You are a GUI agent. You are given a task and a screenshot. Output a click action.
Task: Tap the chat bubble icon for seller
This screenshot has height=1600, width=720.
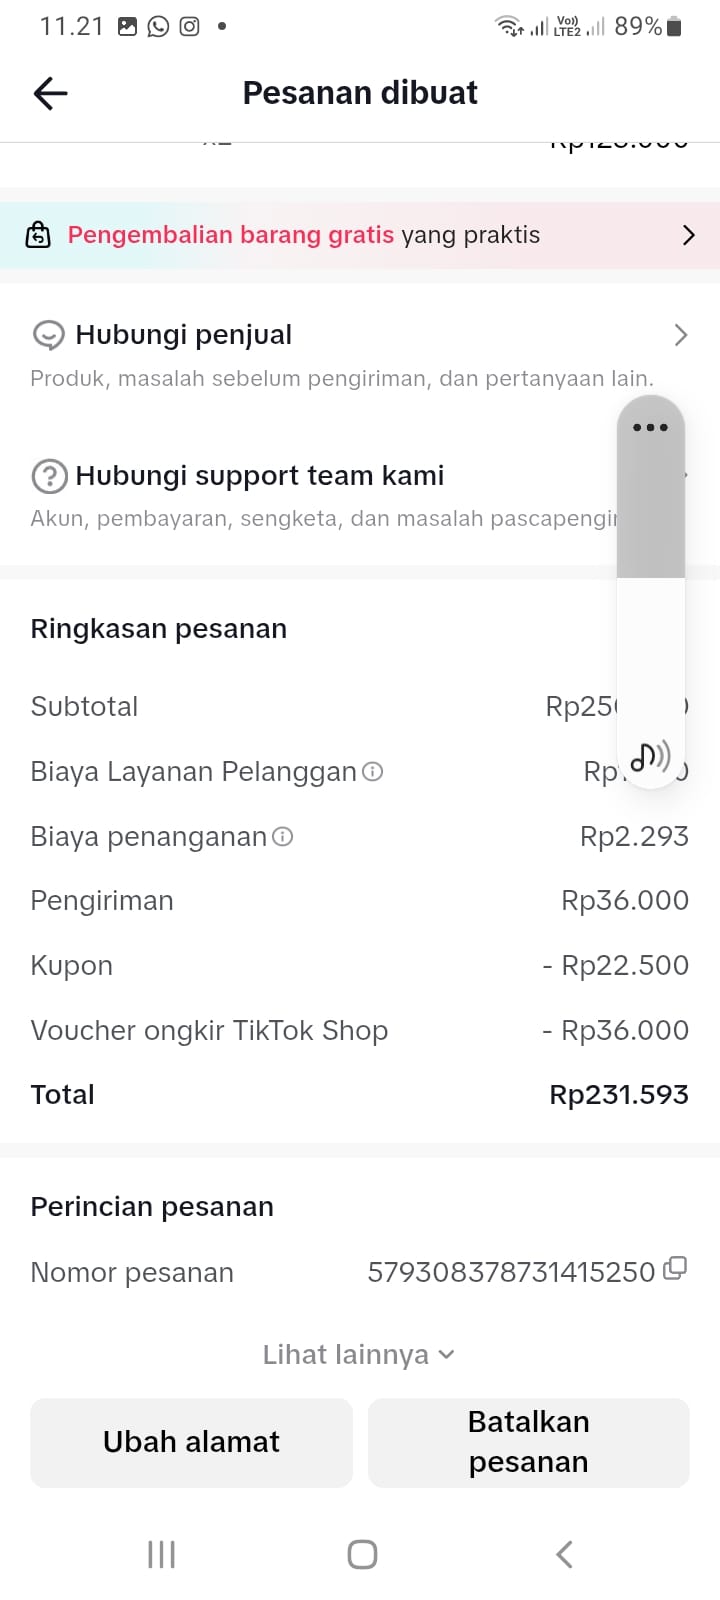click(48, 335)
